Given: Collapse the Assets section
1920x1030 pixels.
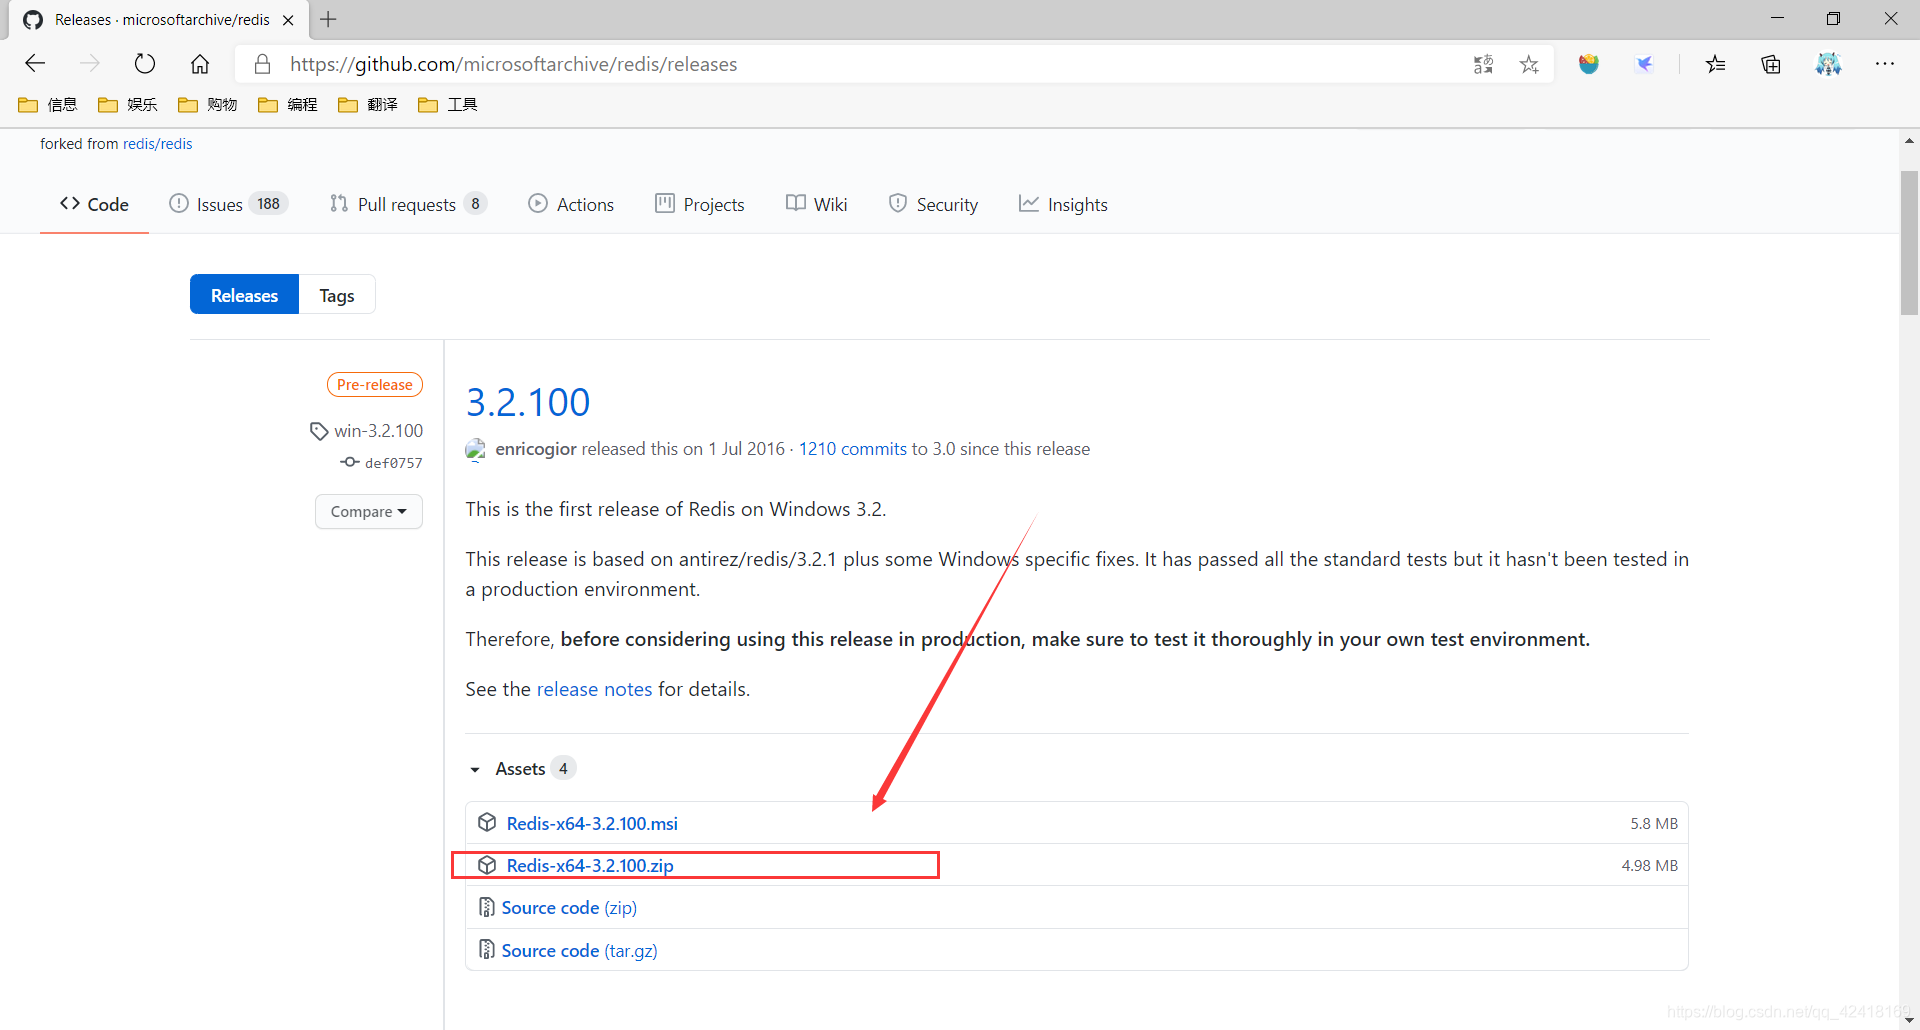Looking at the screenshot, I should [x=521, y=768].
